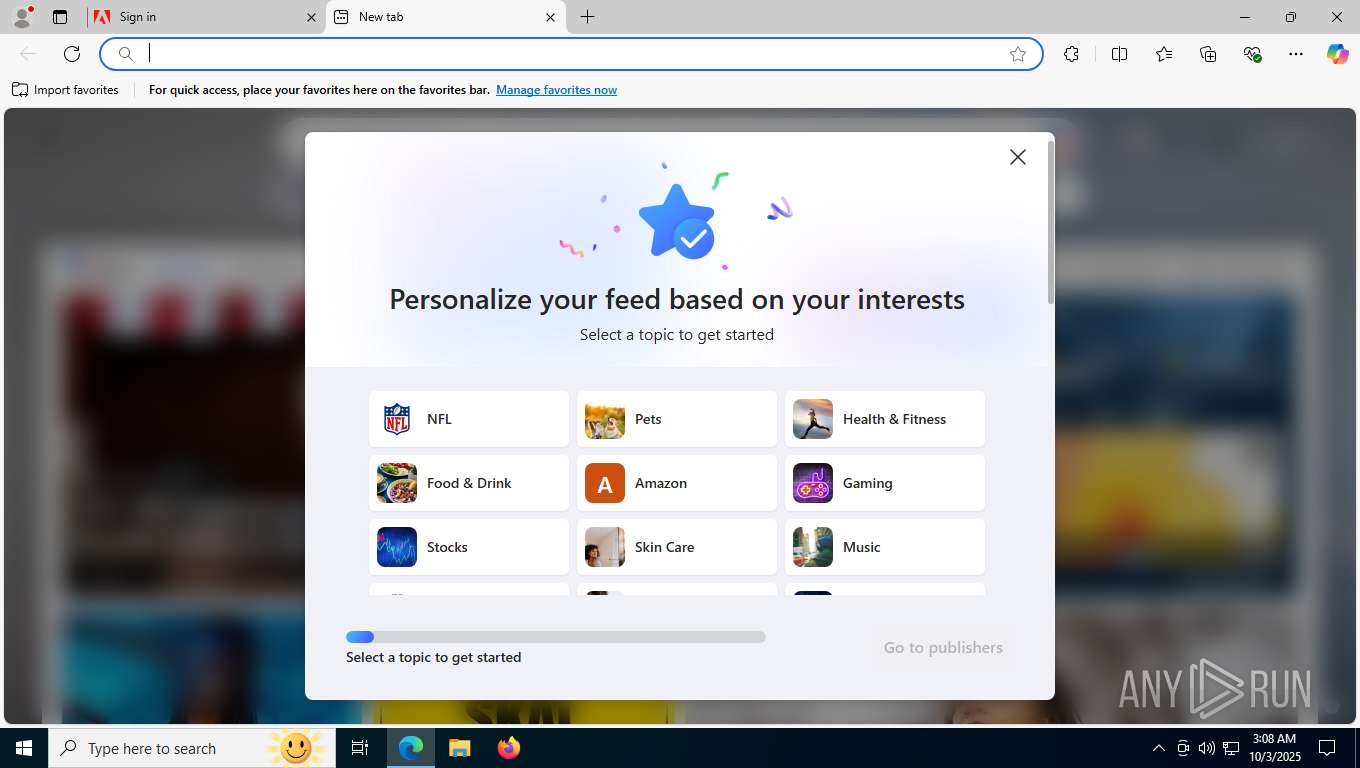
Task: Open Microsoft Edge from taskbar
Action: coord(411,748)
